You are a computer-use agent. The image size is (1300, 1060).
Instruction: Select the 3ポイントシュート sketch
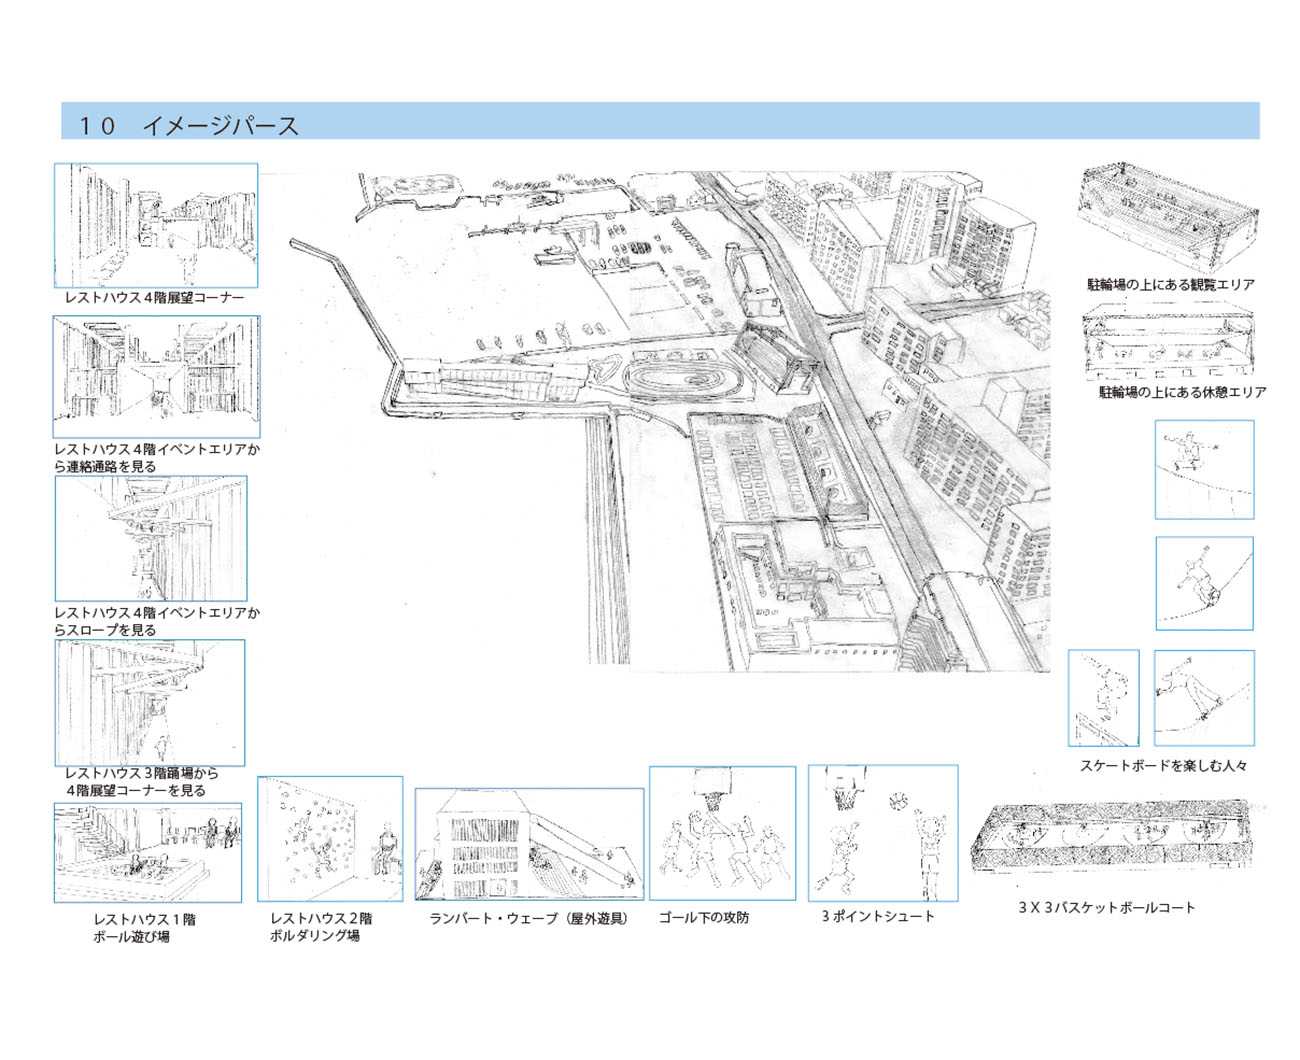[x=882, y=832]
